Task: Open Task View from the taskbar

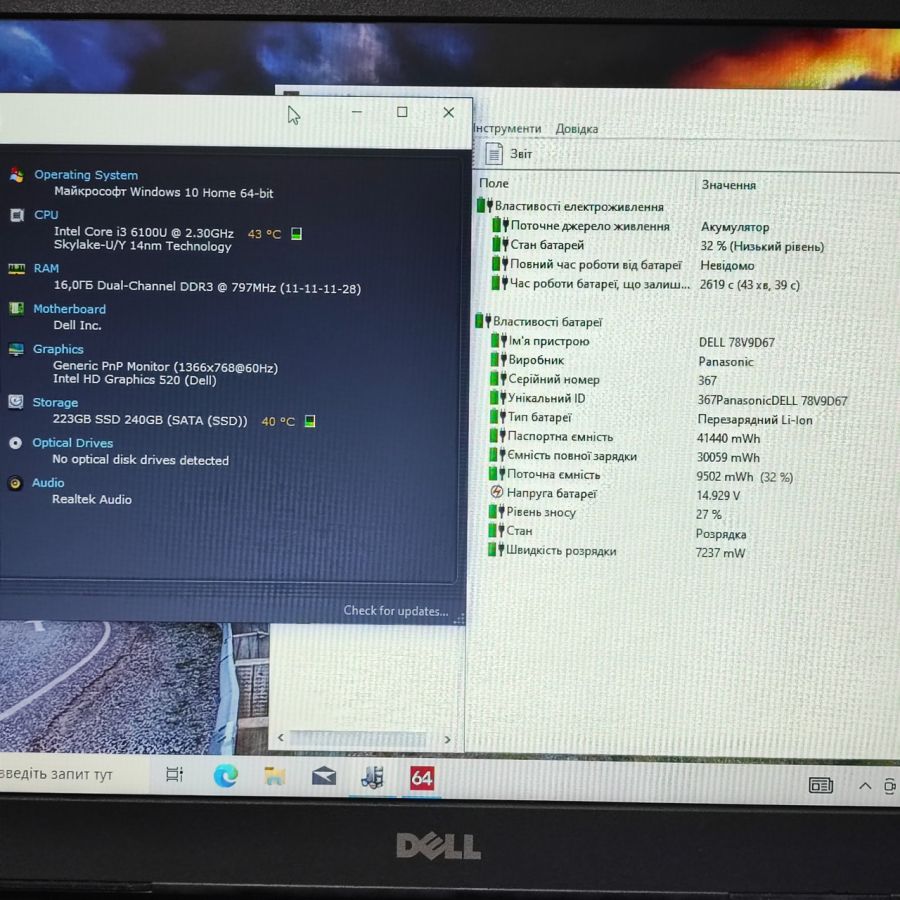Action: pyautogui.click(x=174, y=775)
